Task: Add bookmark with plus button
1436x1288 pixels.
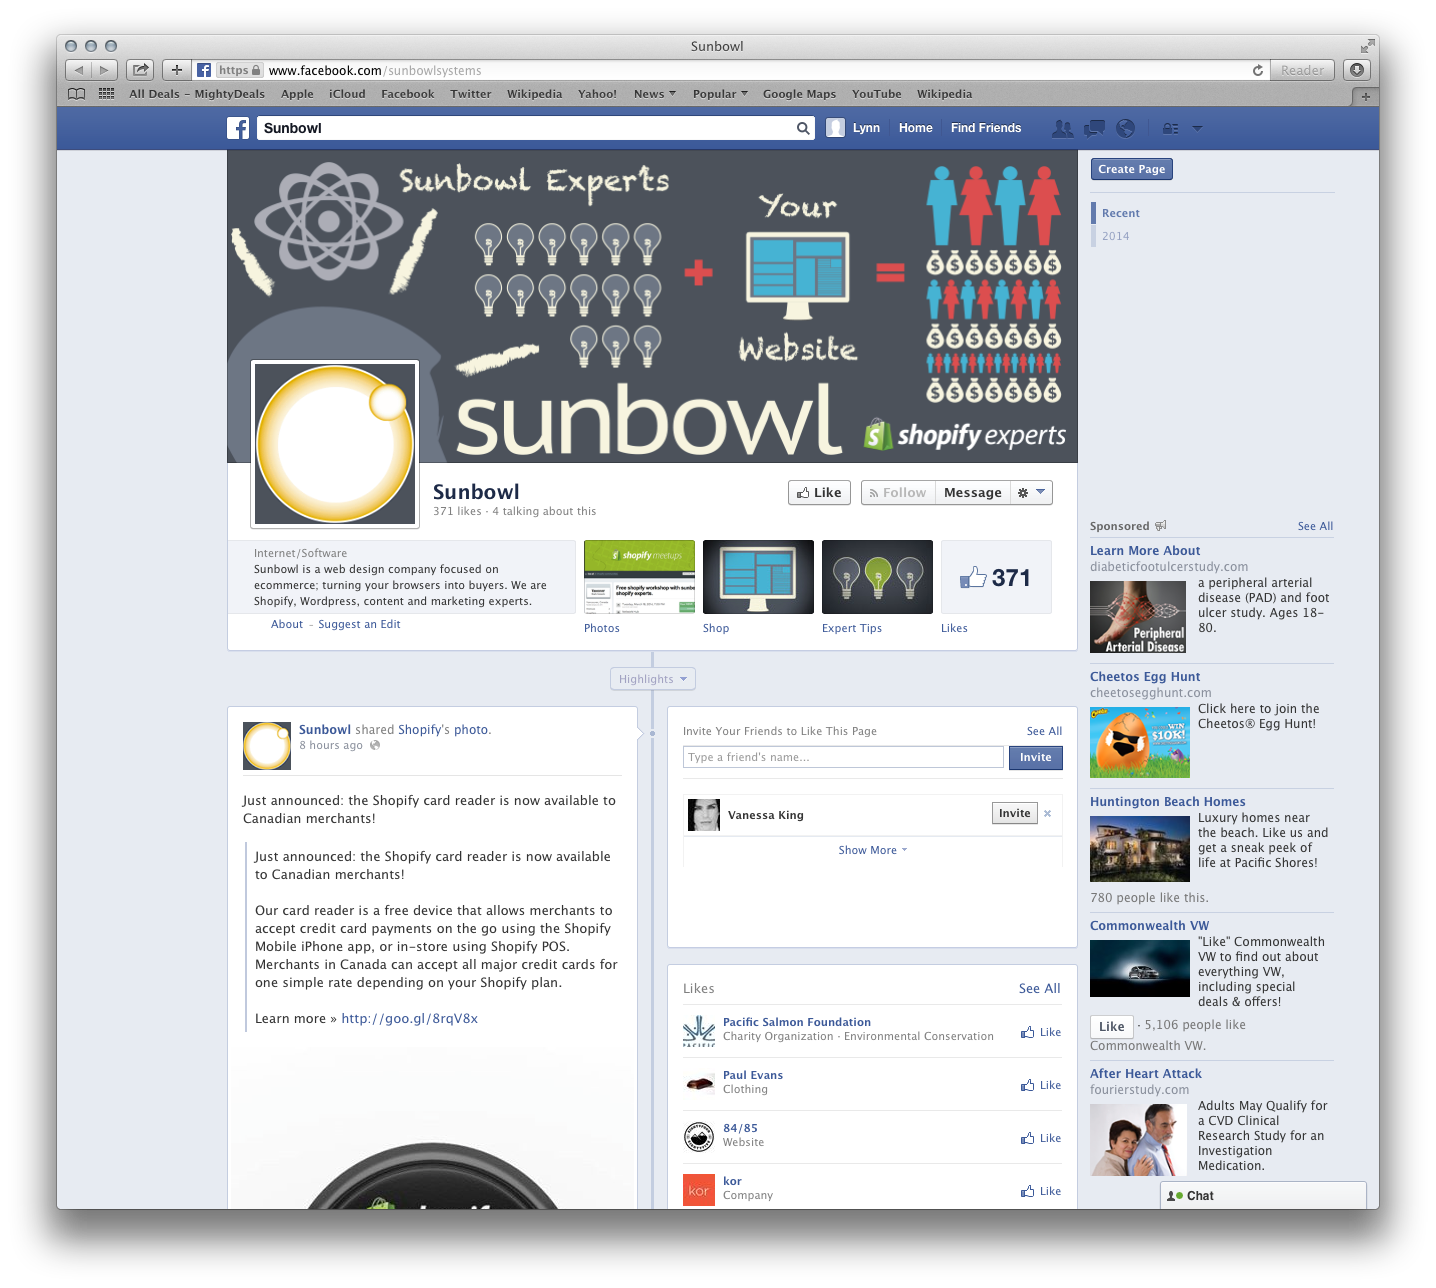Action: click(x=177, y=70)
